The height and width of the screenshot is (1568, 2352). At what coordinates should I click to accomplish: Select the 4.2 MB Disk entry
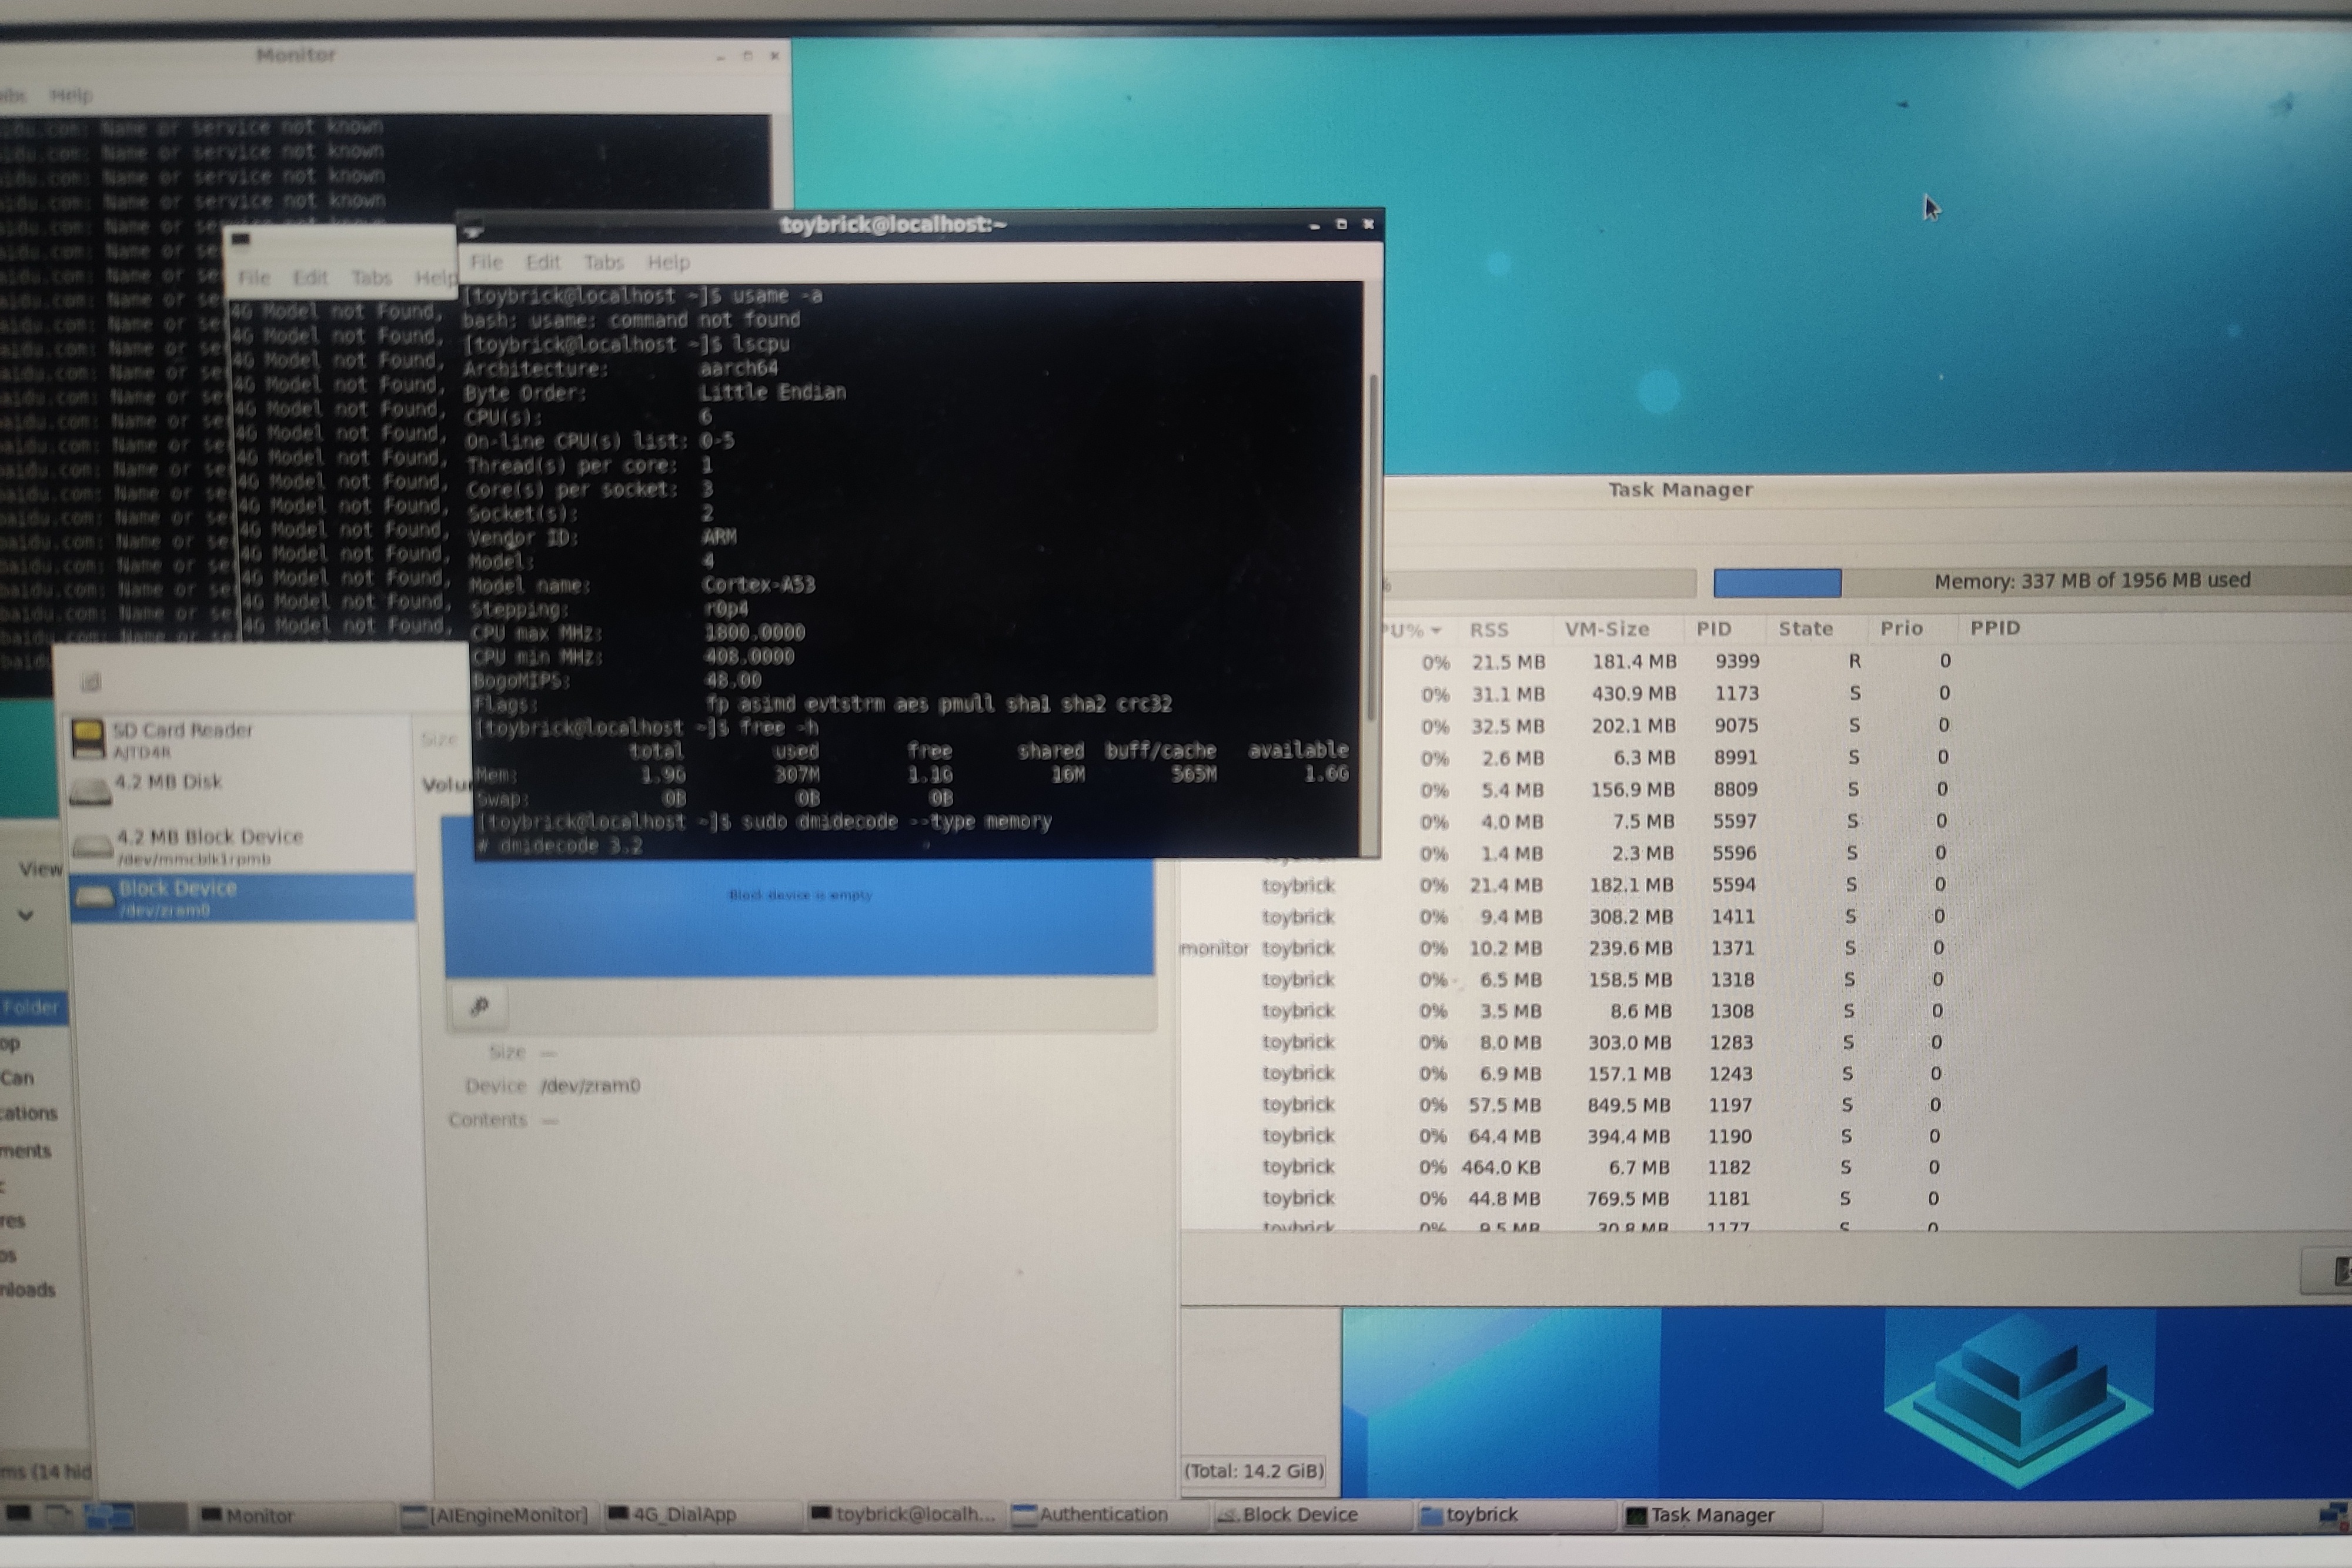pyautogui.click(x=168, y=782)
